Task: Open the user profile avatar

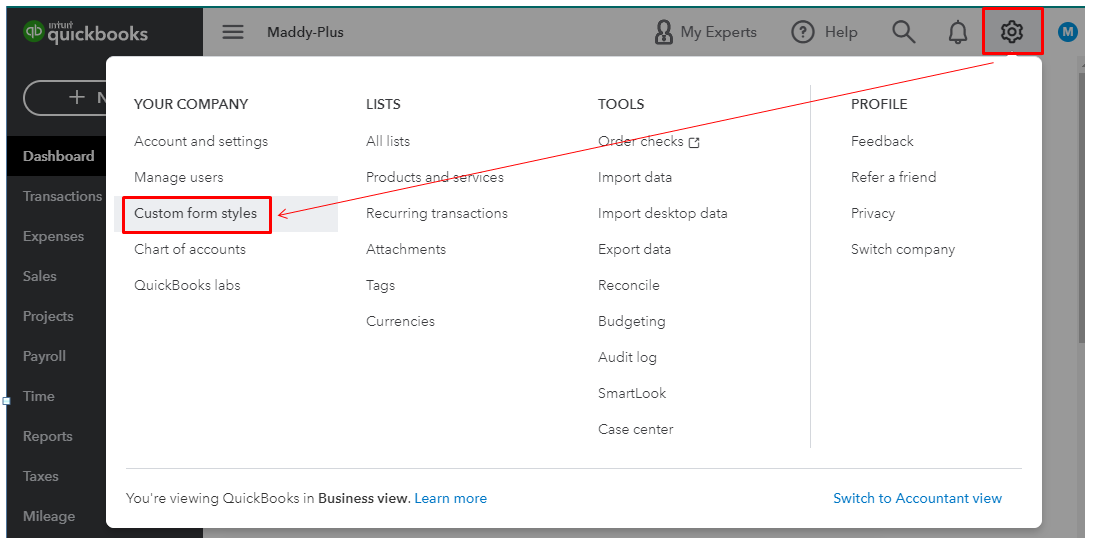Action: (1068, 32)
